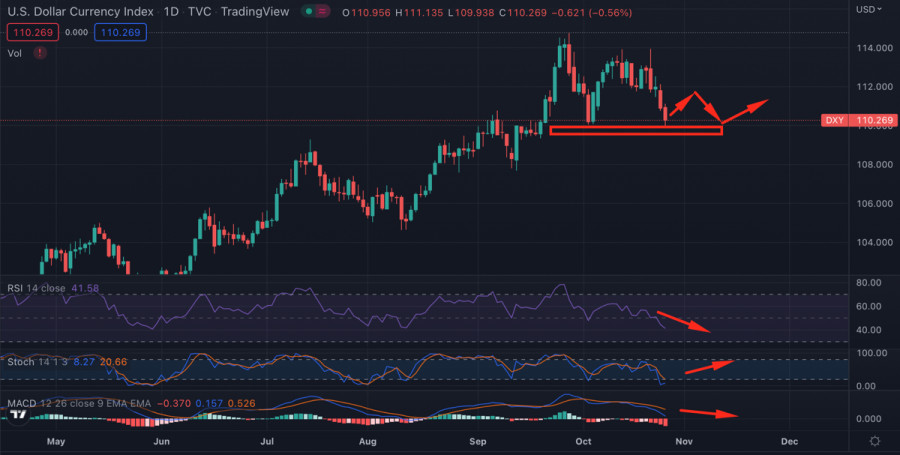
Task: Click the Stoch orange value 20.66
Action: 114,362
